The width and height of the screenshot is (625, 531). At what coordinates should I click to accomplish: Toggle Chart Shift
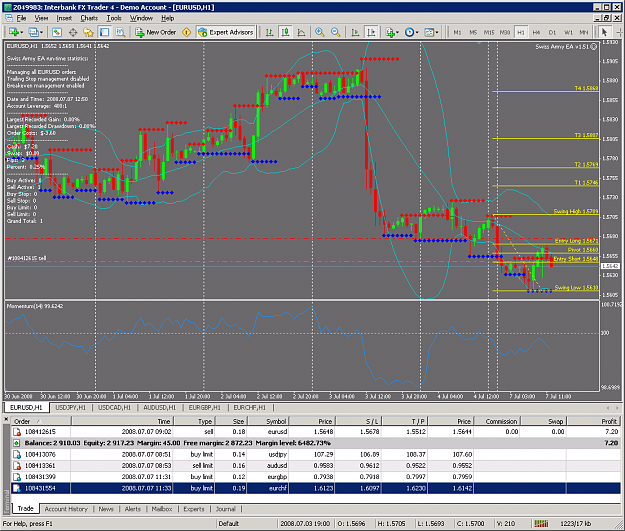coord(371,32)
